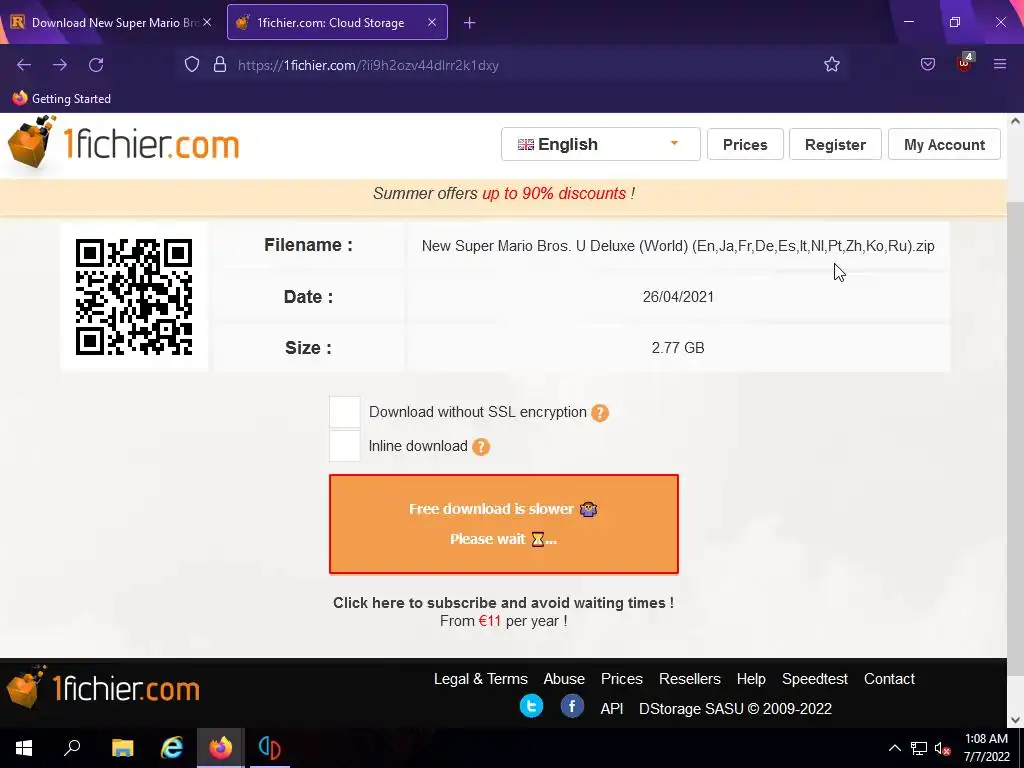The height and width of the screenshot is (768, 1024).
Task: Open the Abuse footer link
Action: click(x=564, y=679)
